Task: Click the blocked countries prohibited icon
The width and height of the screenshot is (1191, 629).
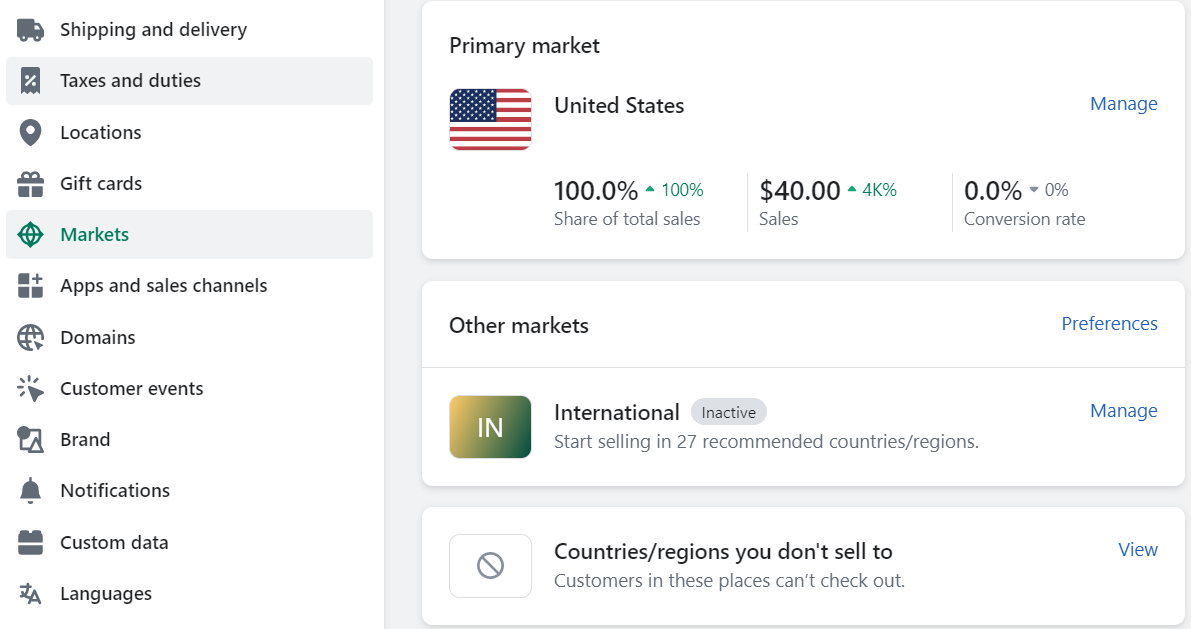Action: (490, 566)
